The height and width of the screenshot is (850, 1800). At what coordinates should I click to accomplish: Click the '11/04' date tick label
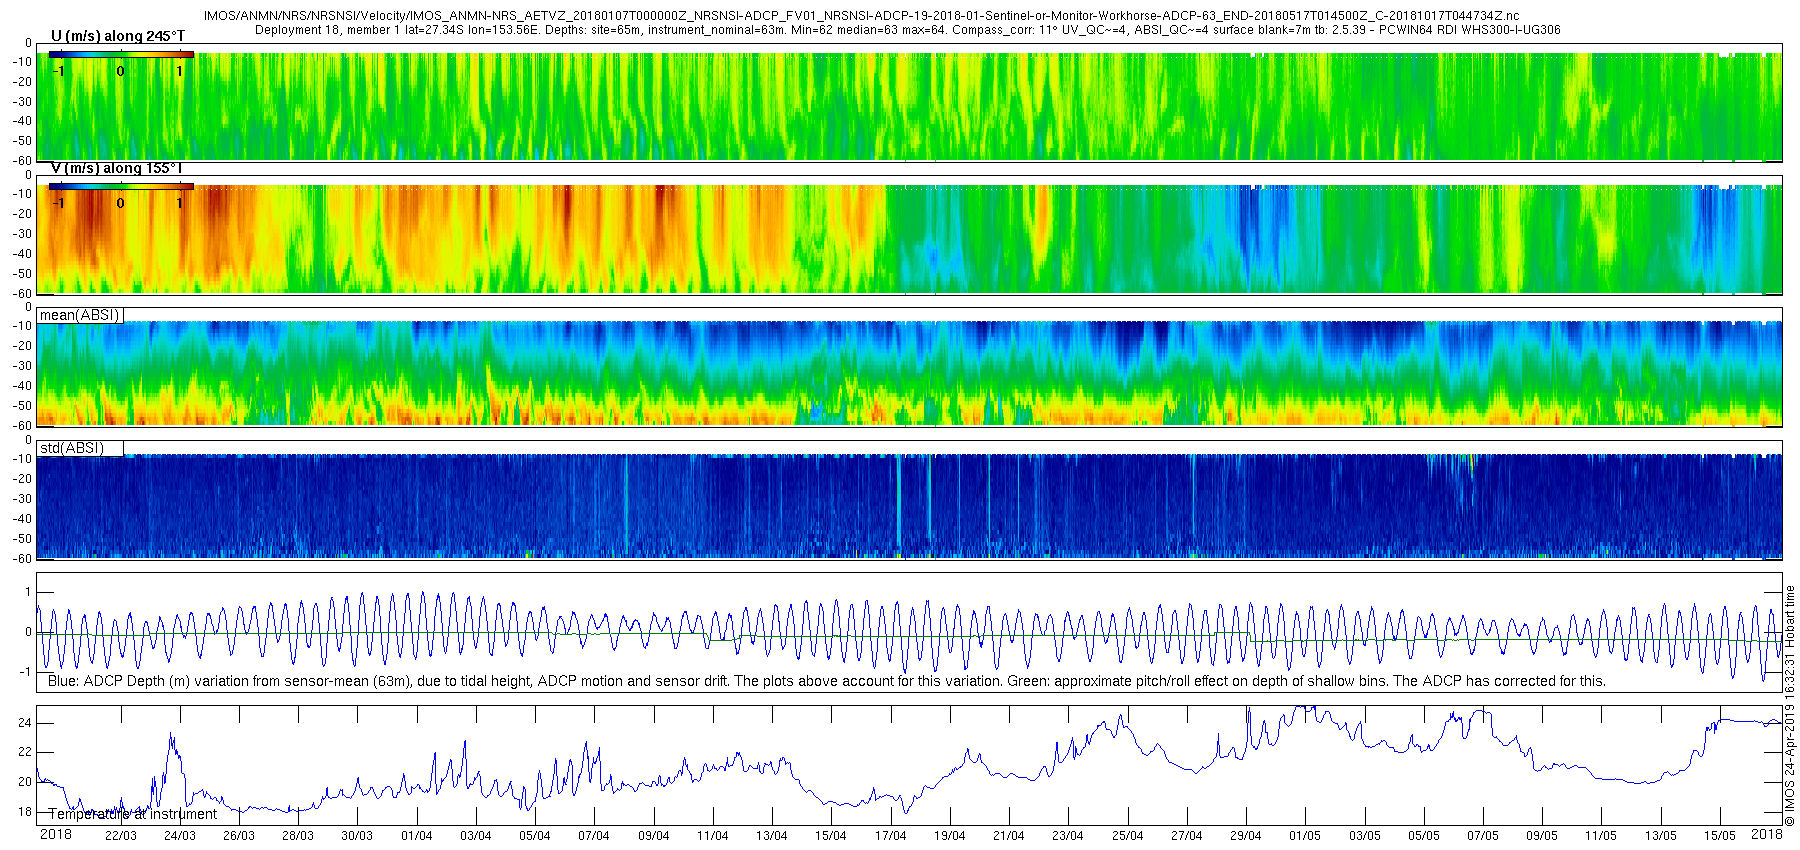tap(713, 836)
